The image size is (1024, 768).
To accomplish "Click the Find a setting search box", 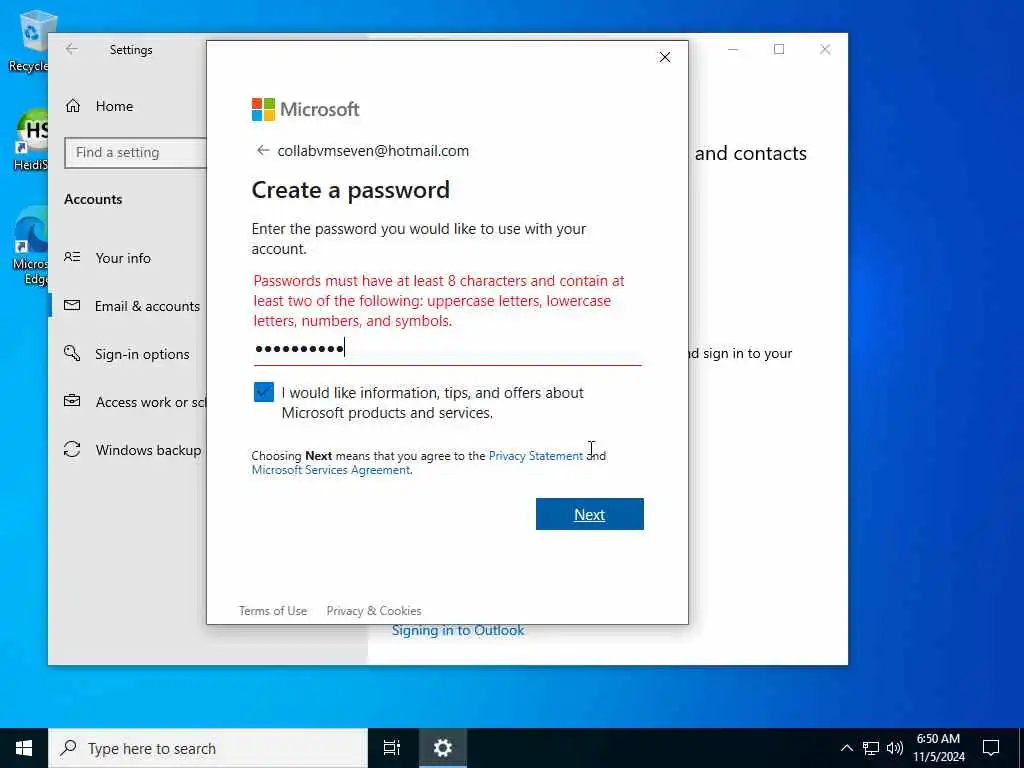I will coord(135,153).
